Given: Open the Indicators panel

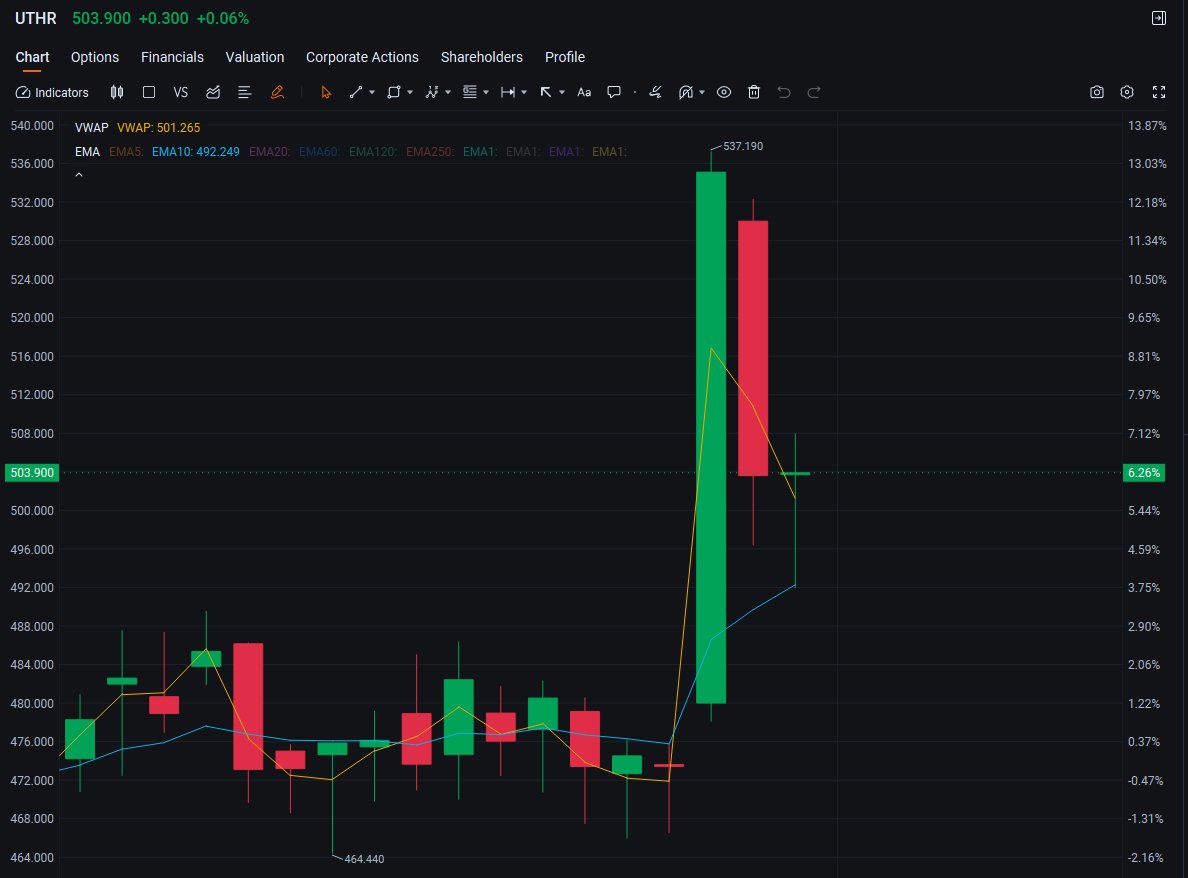Looking at the screenshot, I should 52,92.
